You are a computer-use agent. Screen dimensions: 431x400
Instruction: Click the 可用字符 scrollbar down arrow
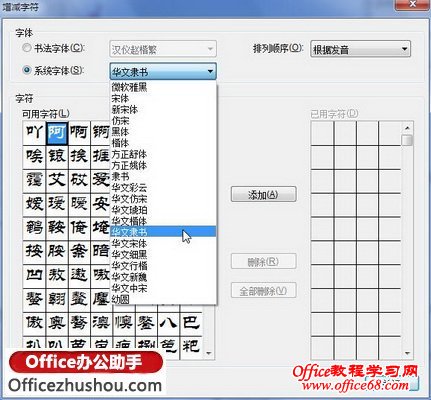click(209, 353)
